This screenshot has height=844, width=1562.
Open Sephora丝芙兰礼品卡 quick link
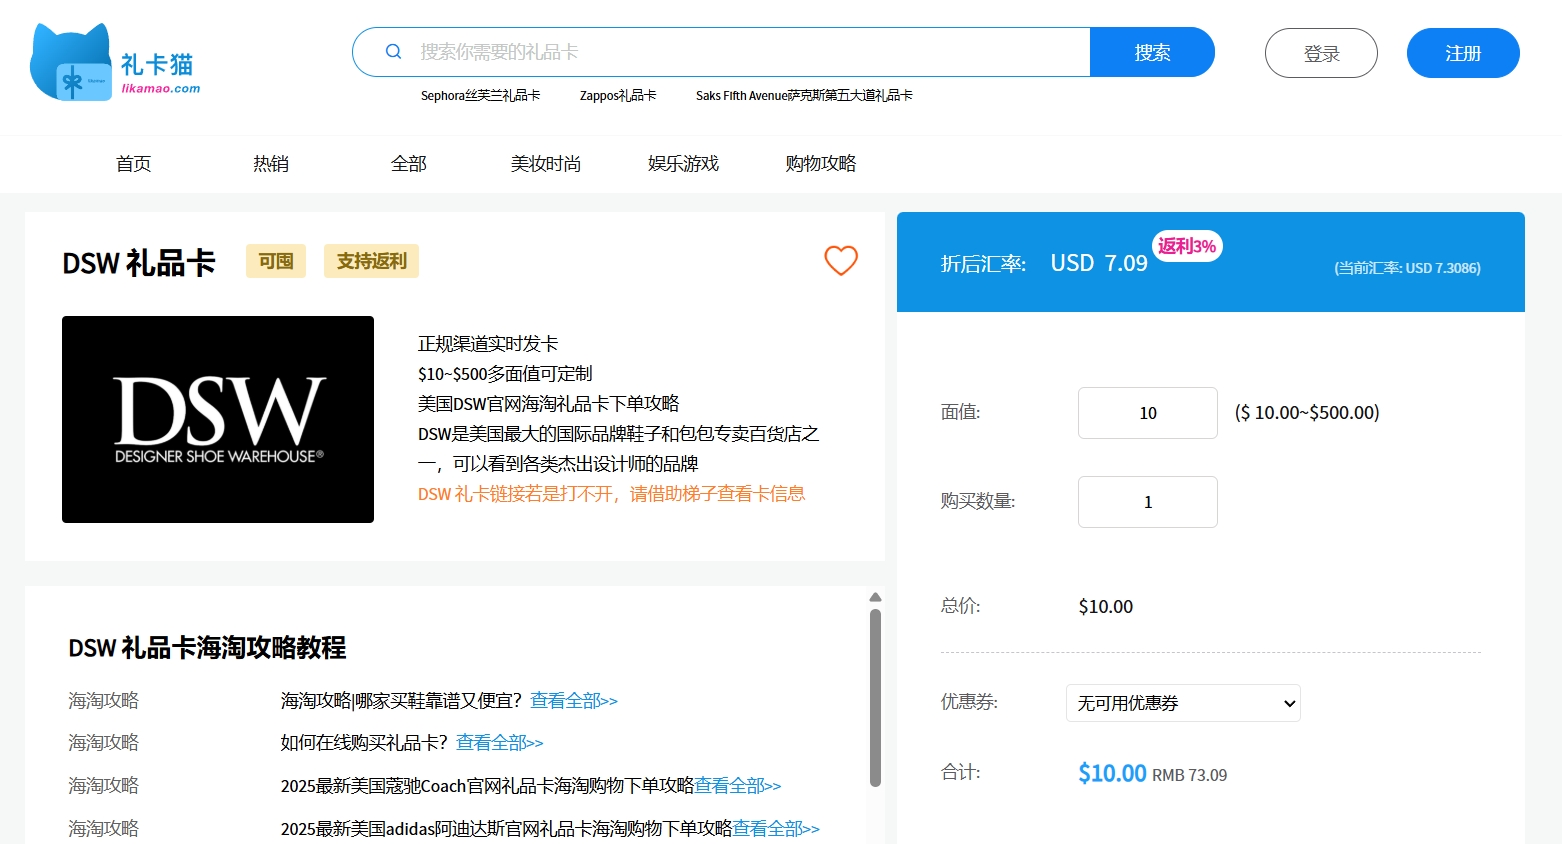pos(480,96)
